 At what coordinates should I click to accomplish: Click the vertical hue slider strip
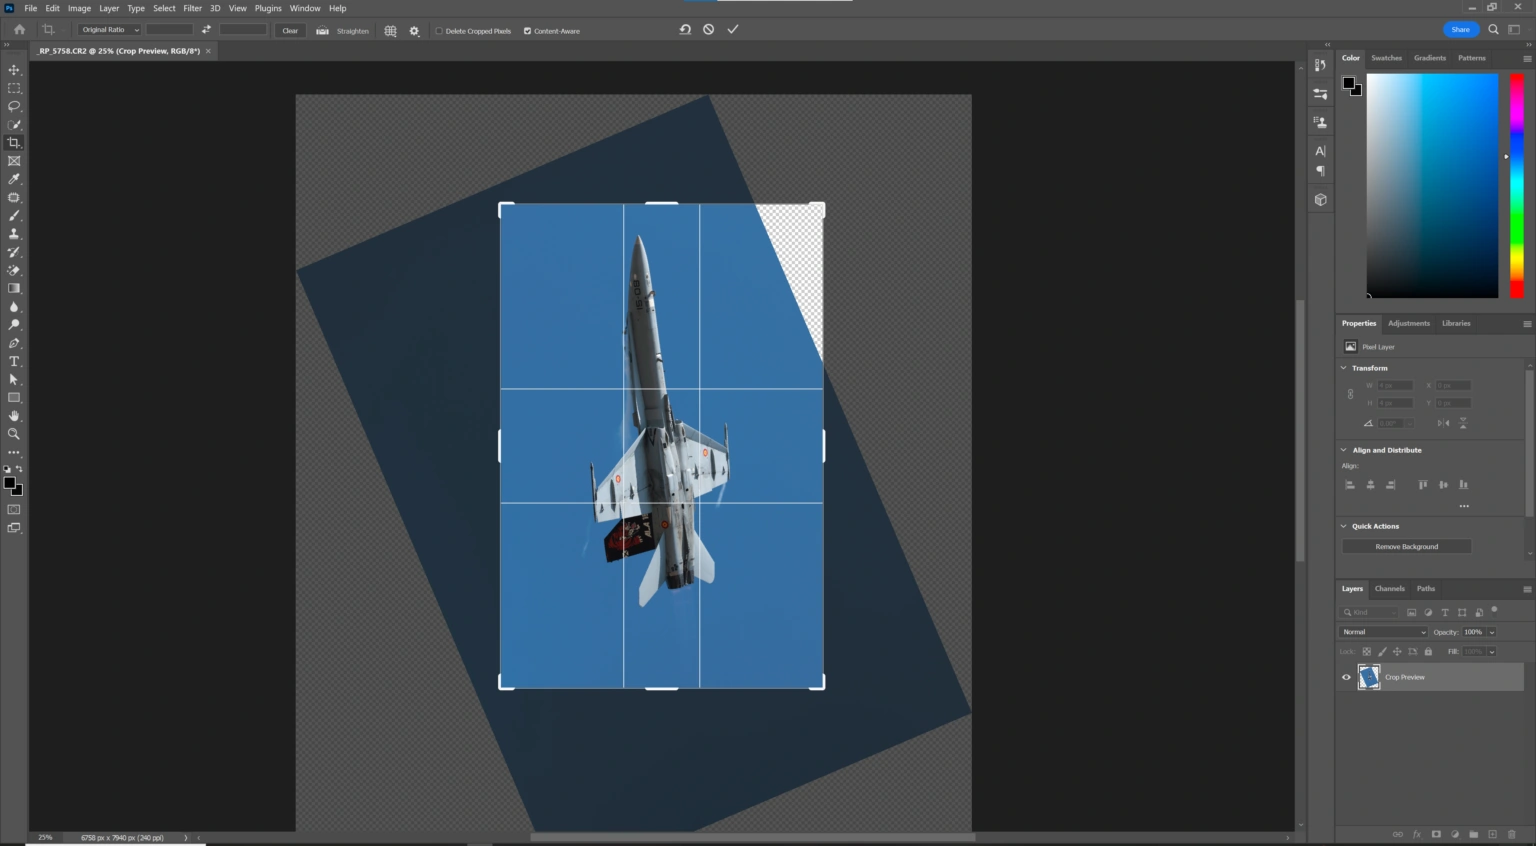[1516, 185]
